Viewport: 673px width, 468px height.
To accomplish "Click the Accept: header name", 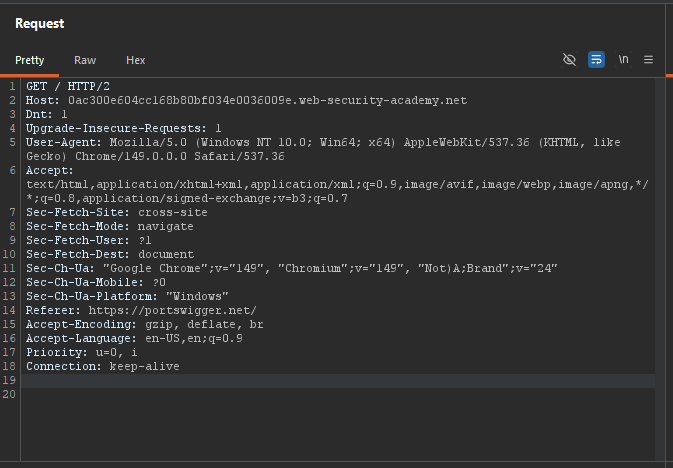I will point(50,170).
